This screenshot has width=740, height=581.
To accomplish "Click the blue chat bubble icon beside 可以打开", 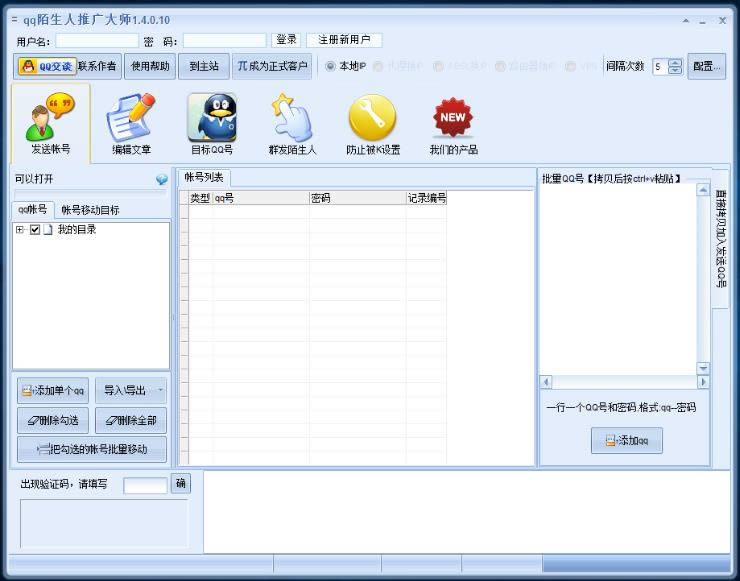I will 162,180.
